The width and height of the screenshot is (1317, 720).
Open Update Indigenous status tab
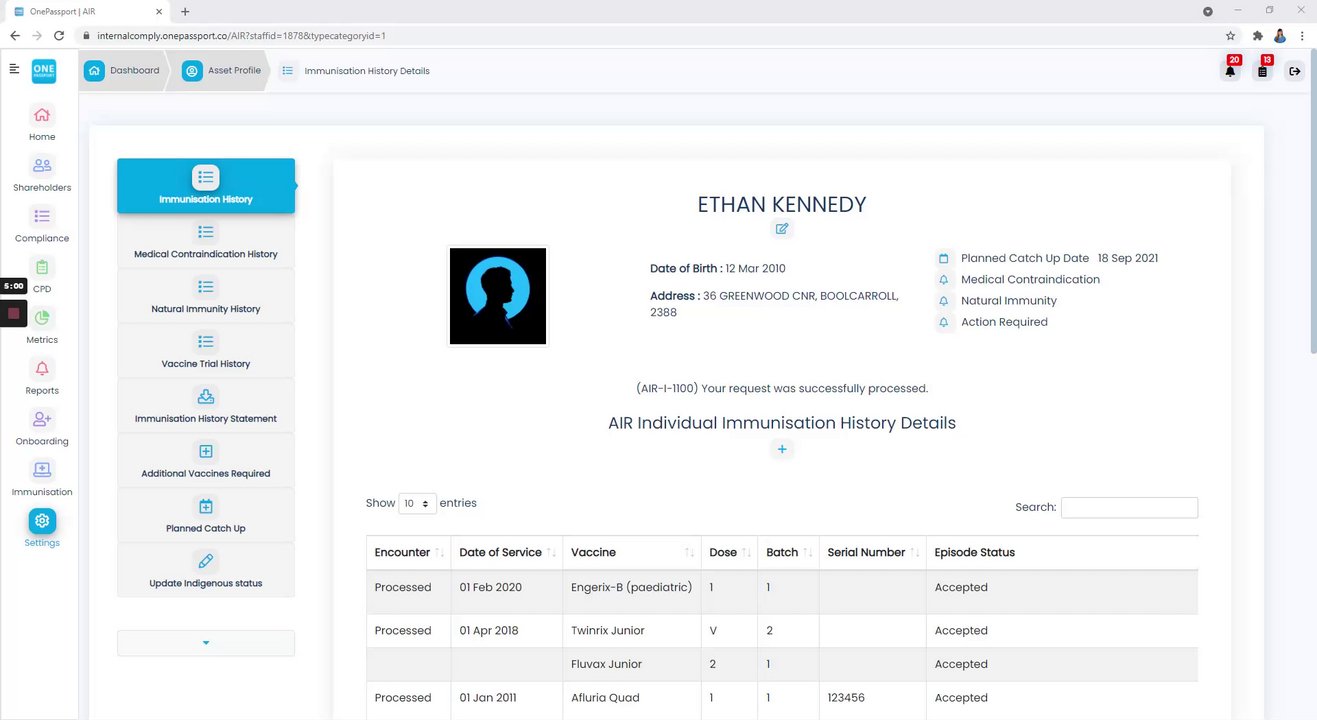point(206,570)
